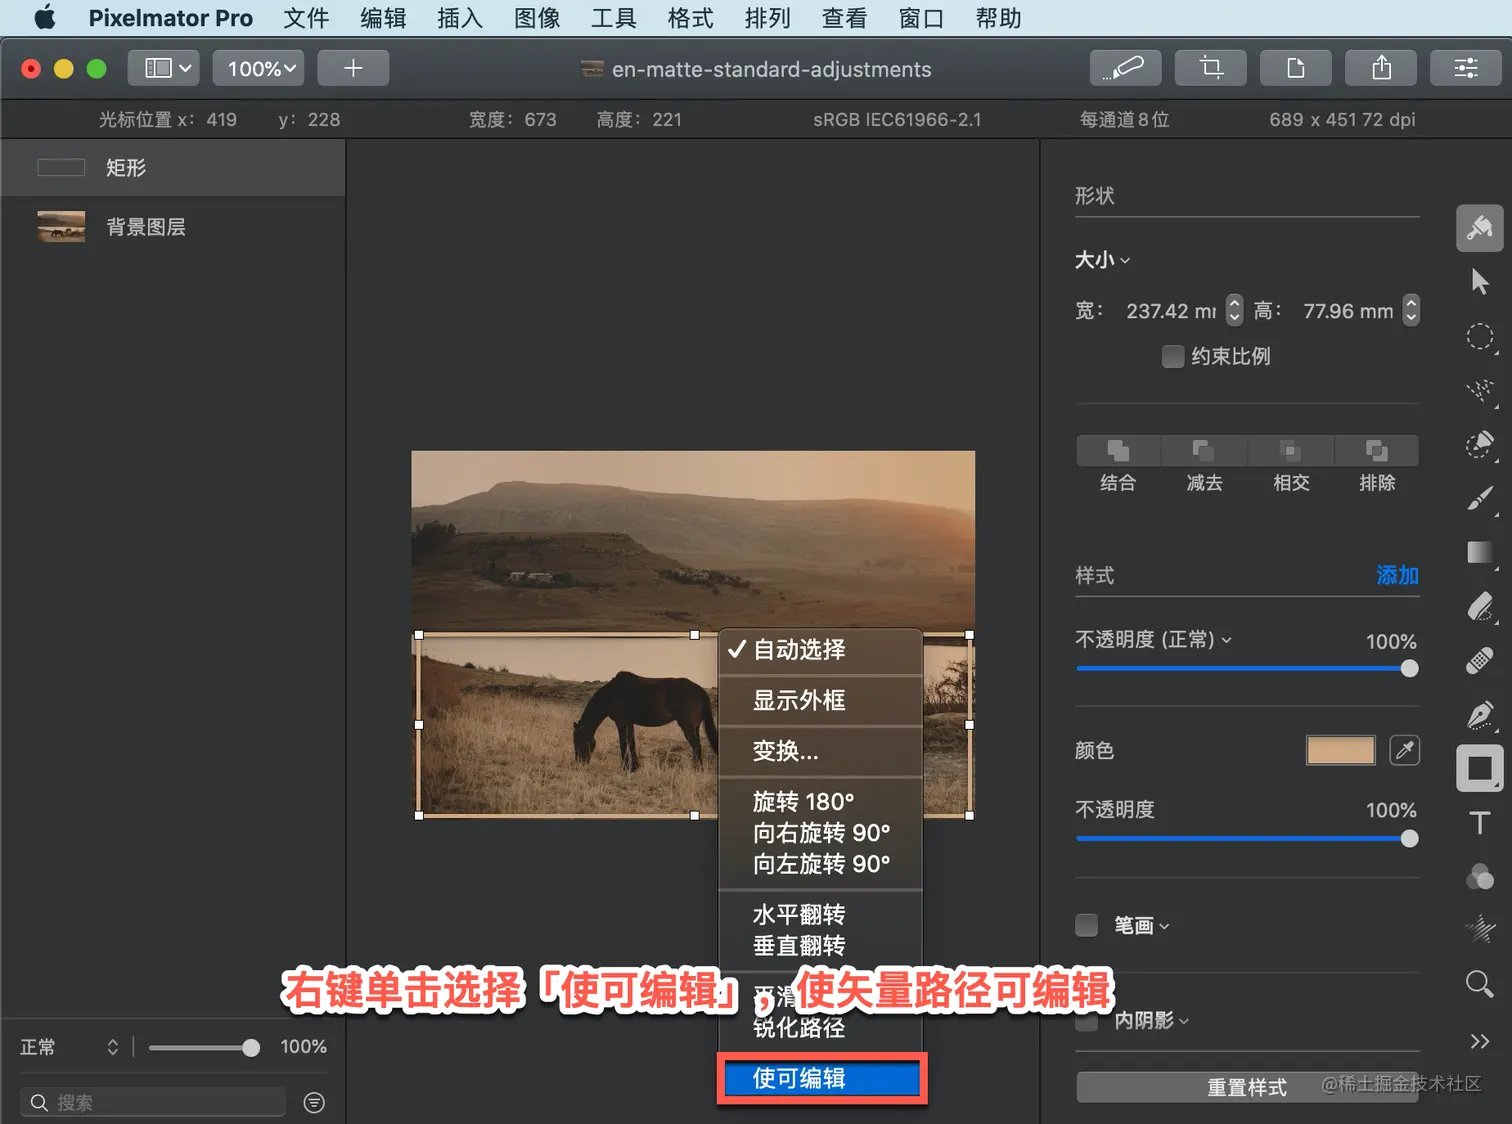Click the layer opacity slider at bottom left
This screenshot has width=1512, height=1124.
(204, 1047)
